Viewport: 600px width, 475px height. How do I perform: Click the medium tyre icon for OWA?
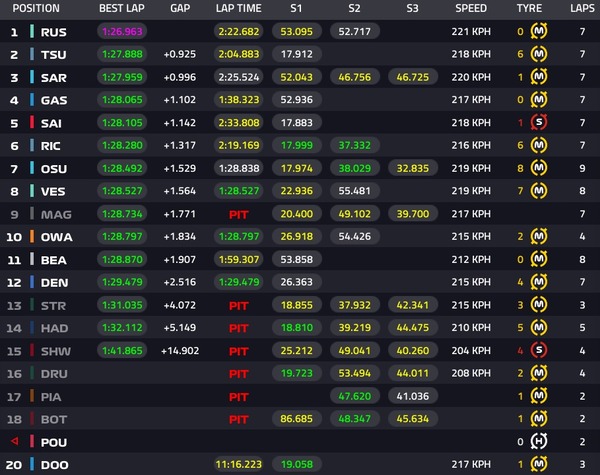pyautogui.click(x=539, y=236)
